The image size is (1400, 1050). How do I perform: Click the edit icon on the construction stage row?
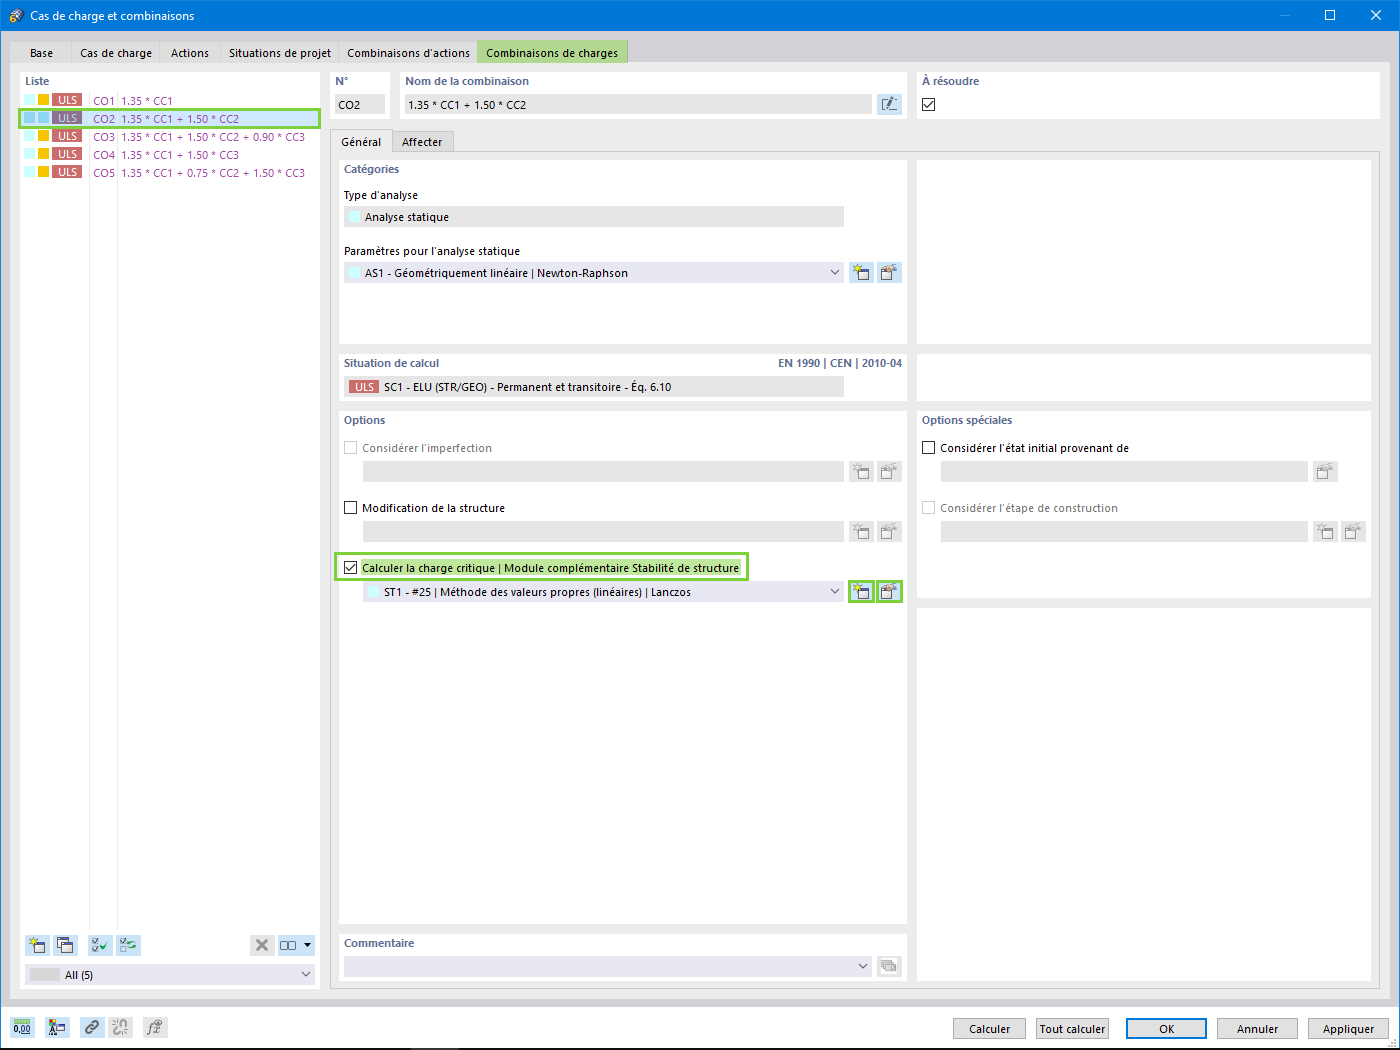(1353, 532)
